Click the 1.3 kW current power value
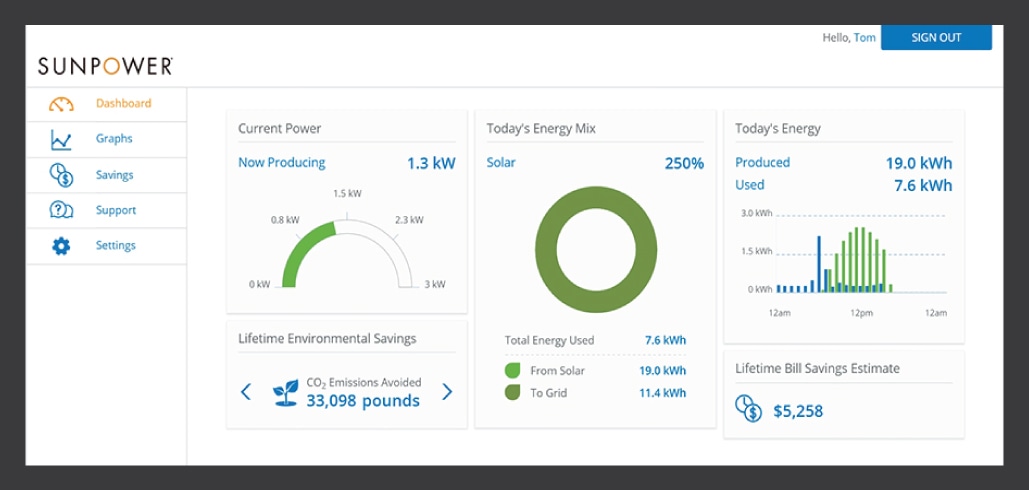 coord(431,163)
